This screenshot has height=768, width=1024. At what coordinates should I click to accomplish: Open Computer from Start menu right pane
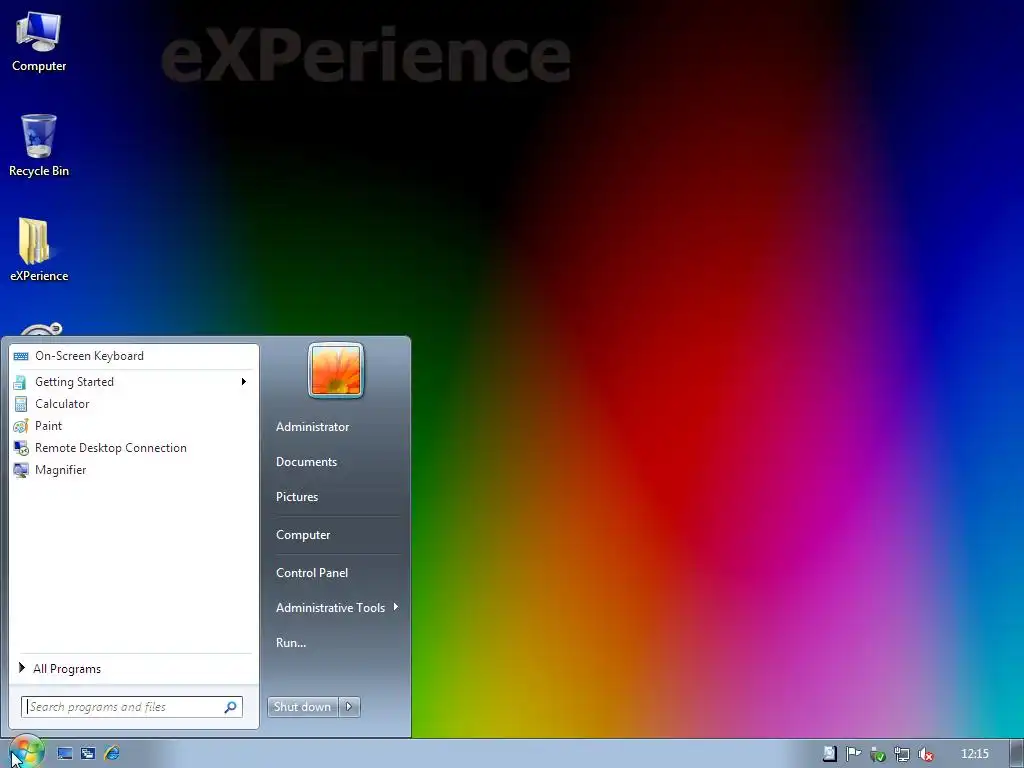coord(303,535)
